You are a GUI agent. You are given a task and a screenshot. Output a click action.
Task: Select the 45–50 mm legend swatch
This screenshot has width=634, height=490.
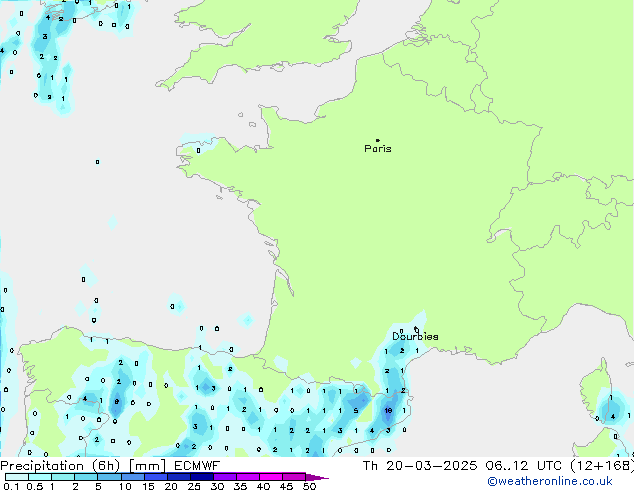pyautogui.click(x=294, y=477)
